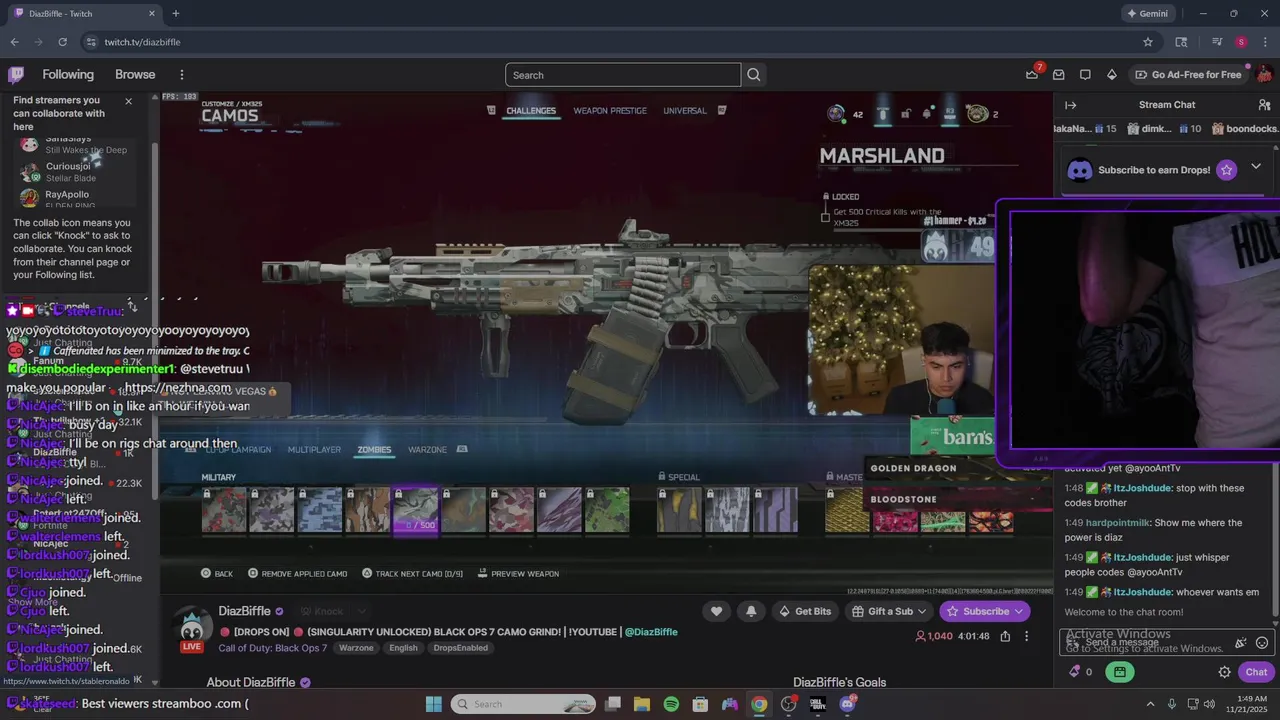Viewport: 1280px width, 720px height.
Task: Open Windows Start menu
Action: coord(433,704)
